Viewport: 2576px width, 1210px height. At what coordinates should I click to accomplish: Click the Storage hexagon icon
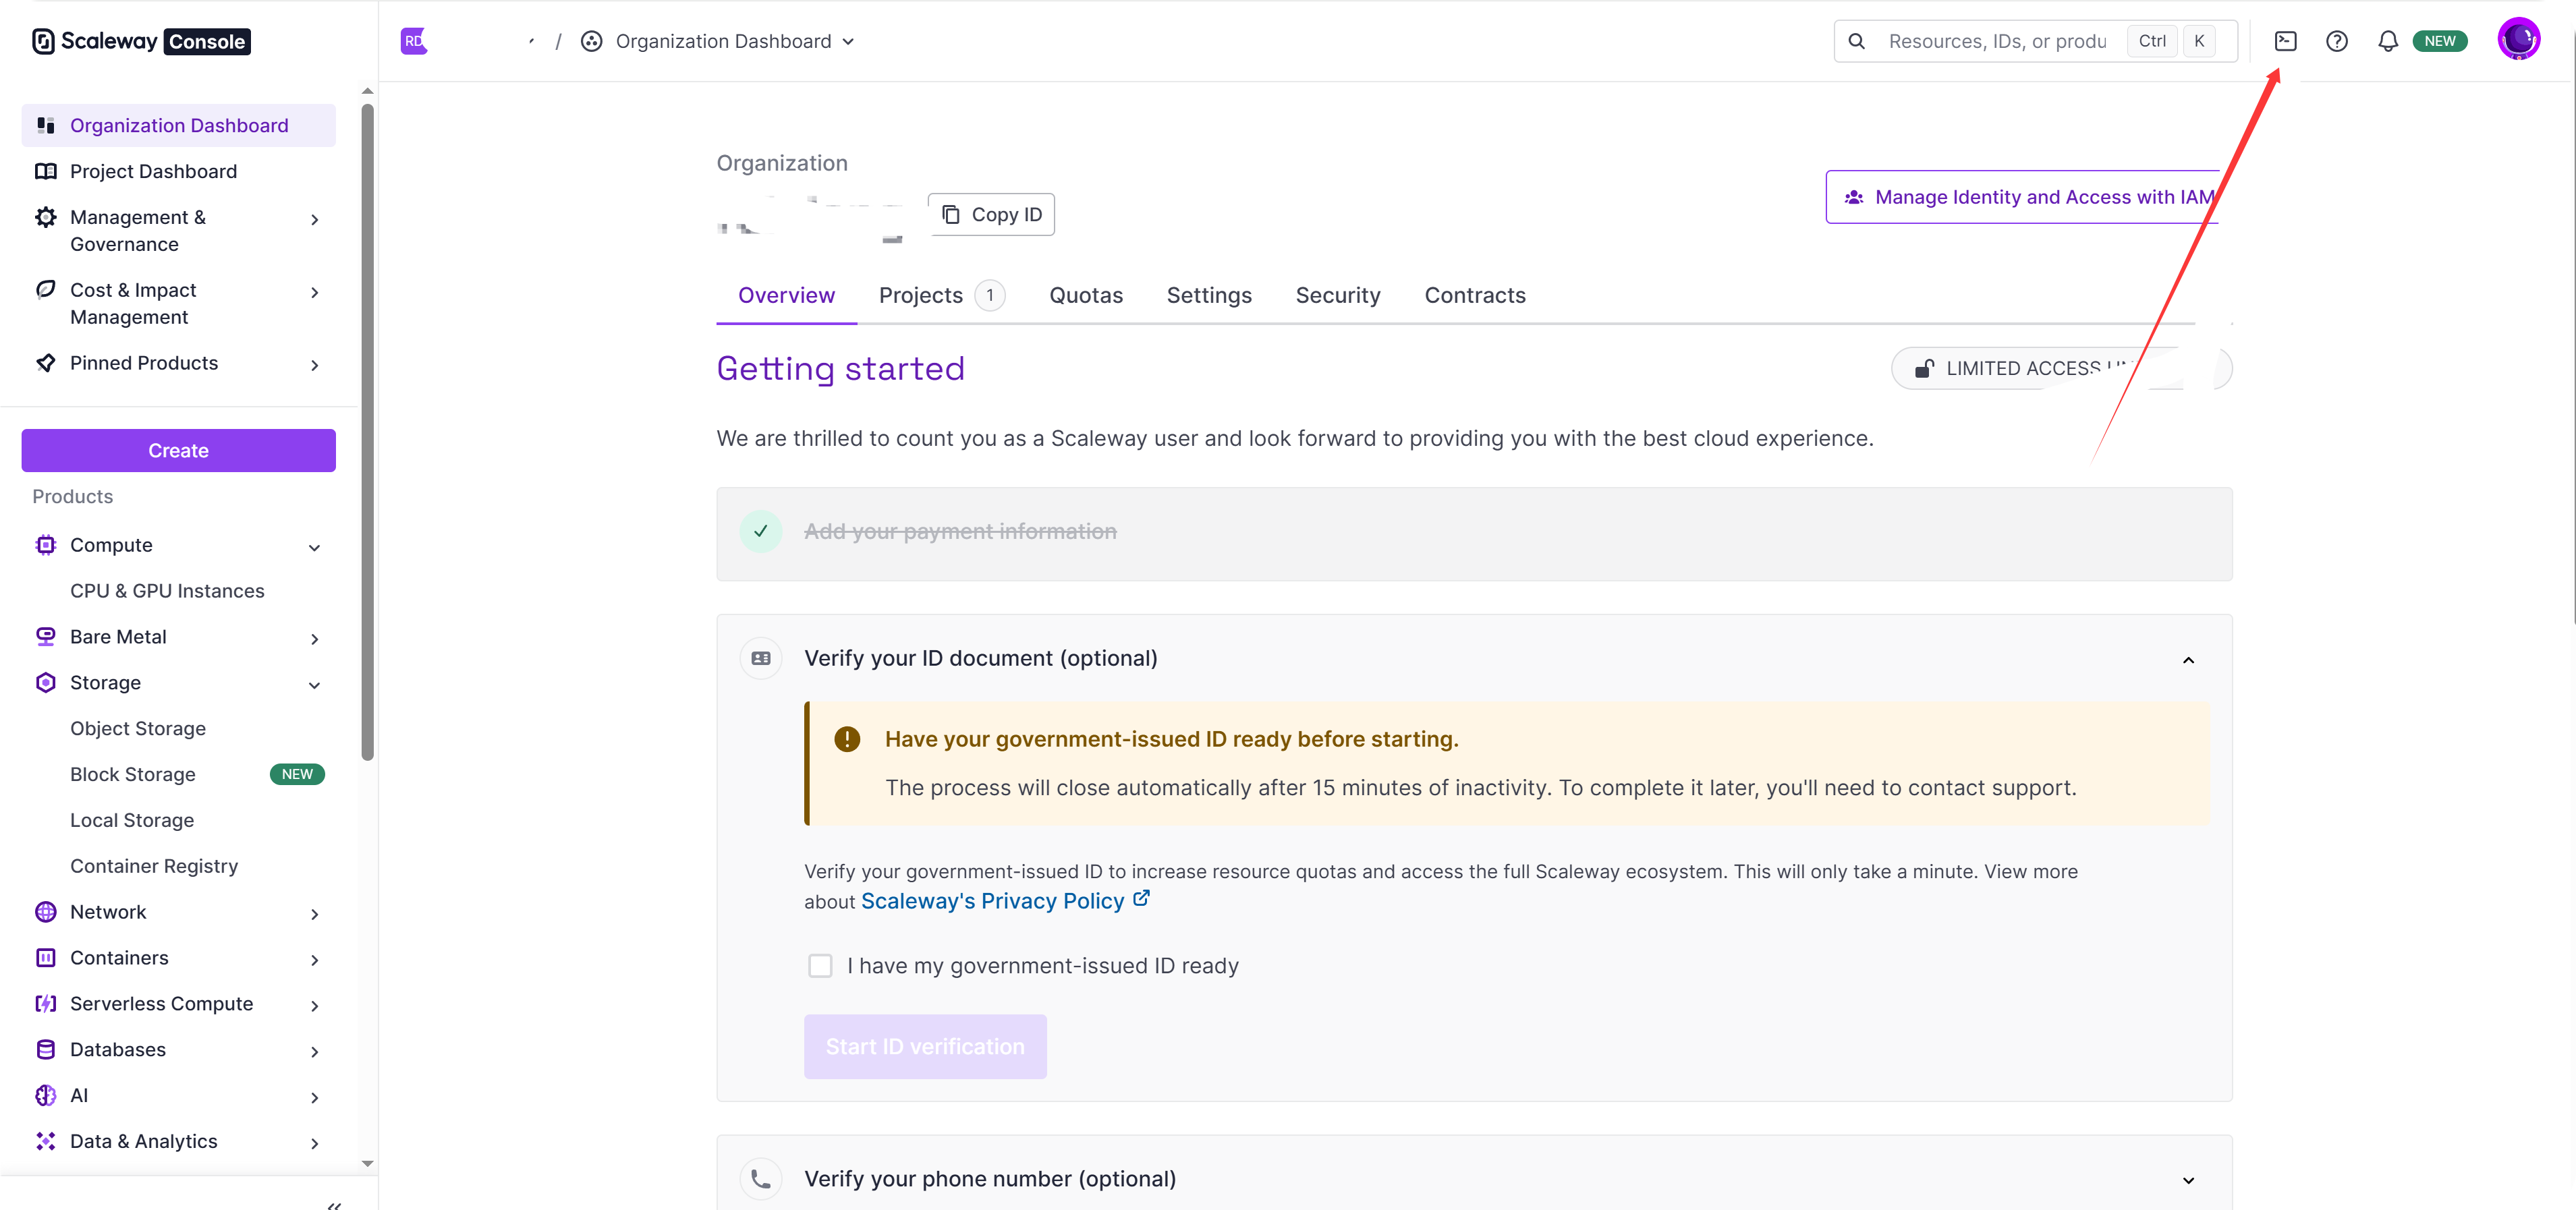coord(46,683)
